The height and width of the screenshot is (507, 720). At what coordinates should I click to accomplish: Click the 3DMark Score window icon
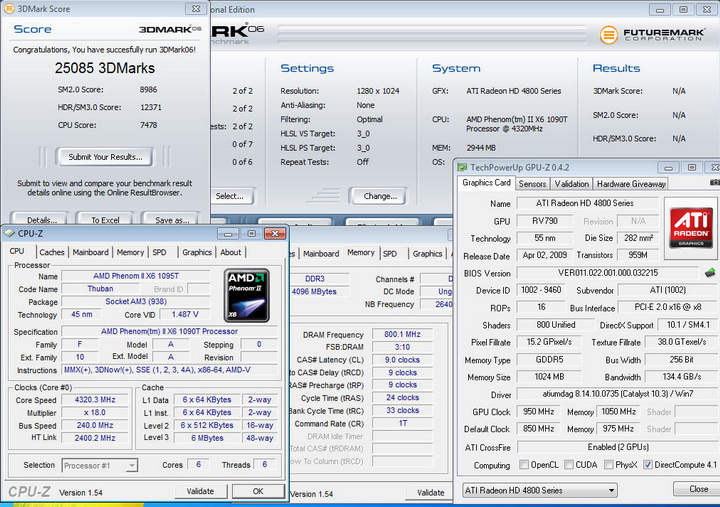click(x=9, y=8)
